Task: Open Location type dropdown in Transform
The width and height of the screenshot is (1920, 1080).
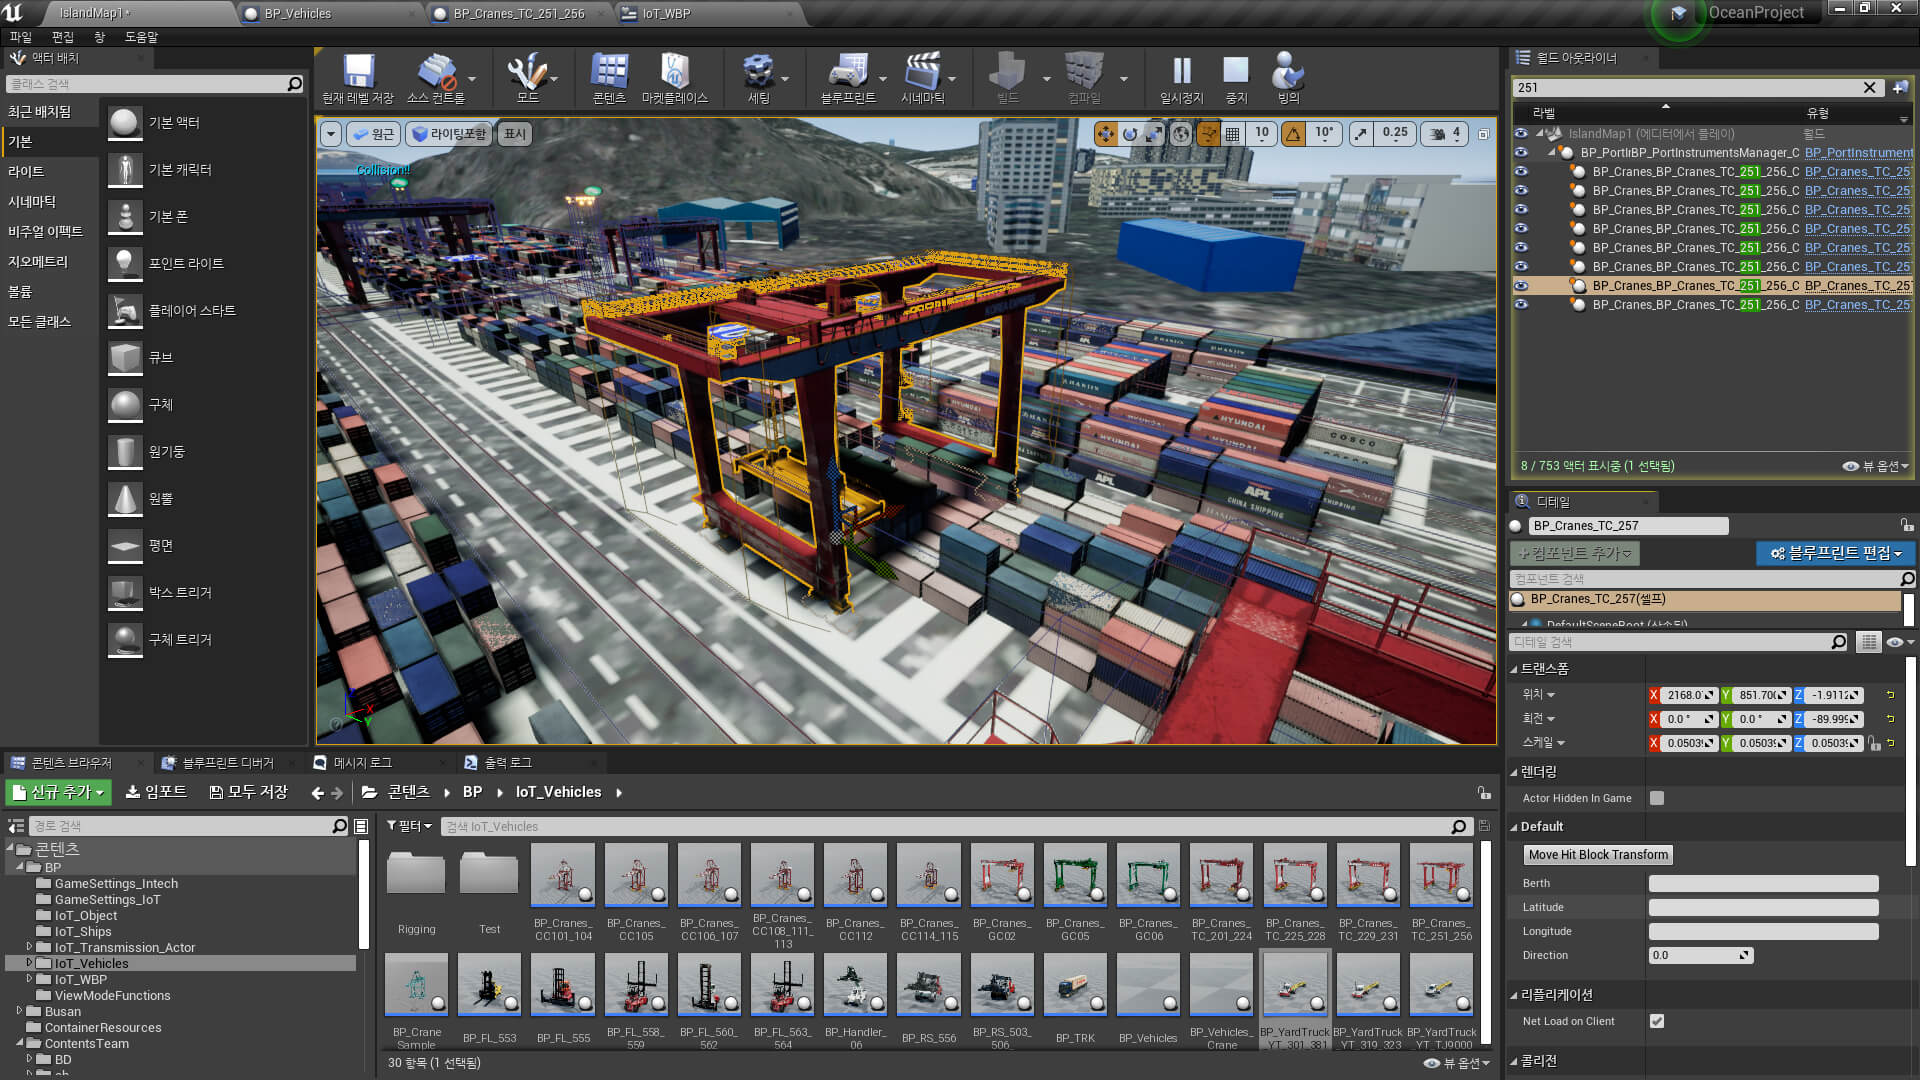Action: point(1538,694)
